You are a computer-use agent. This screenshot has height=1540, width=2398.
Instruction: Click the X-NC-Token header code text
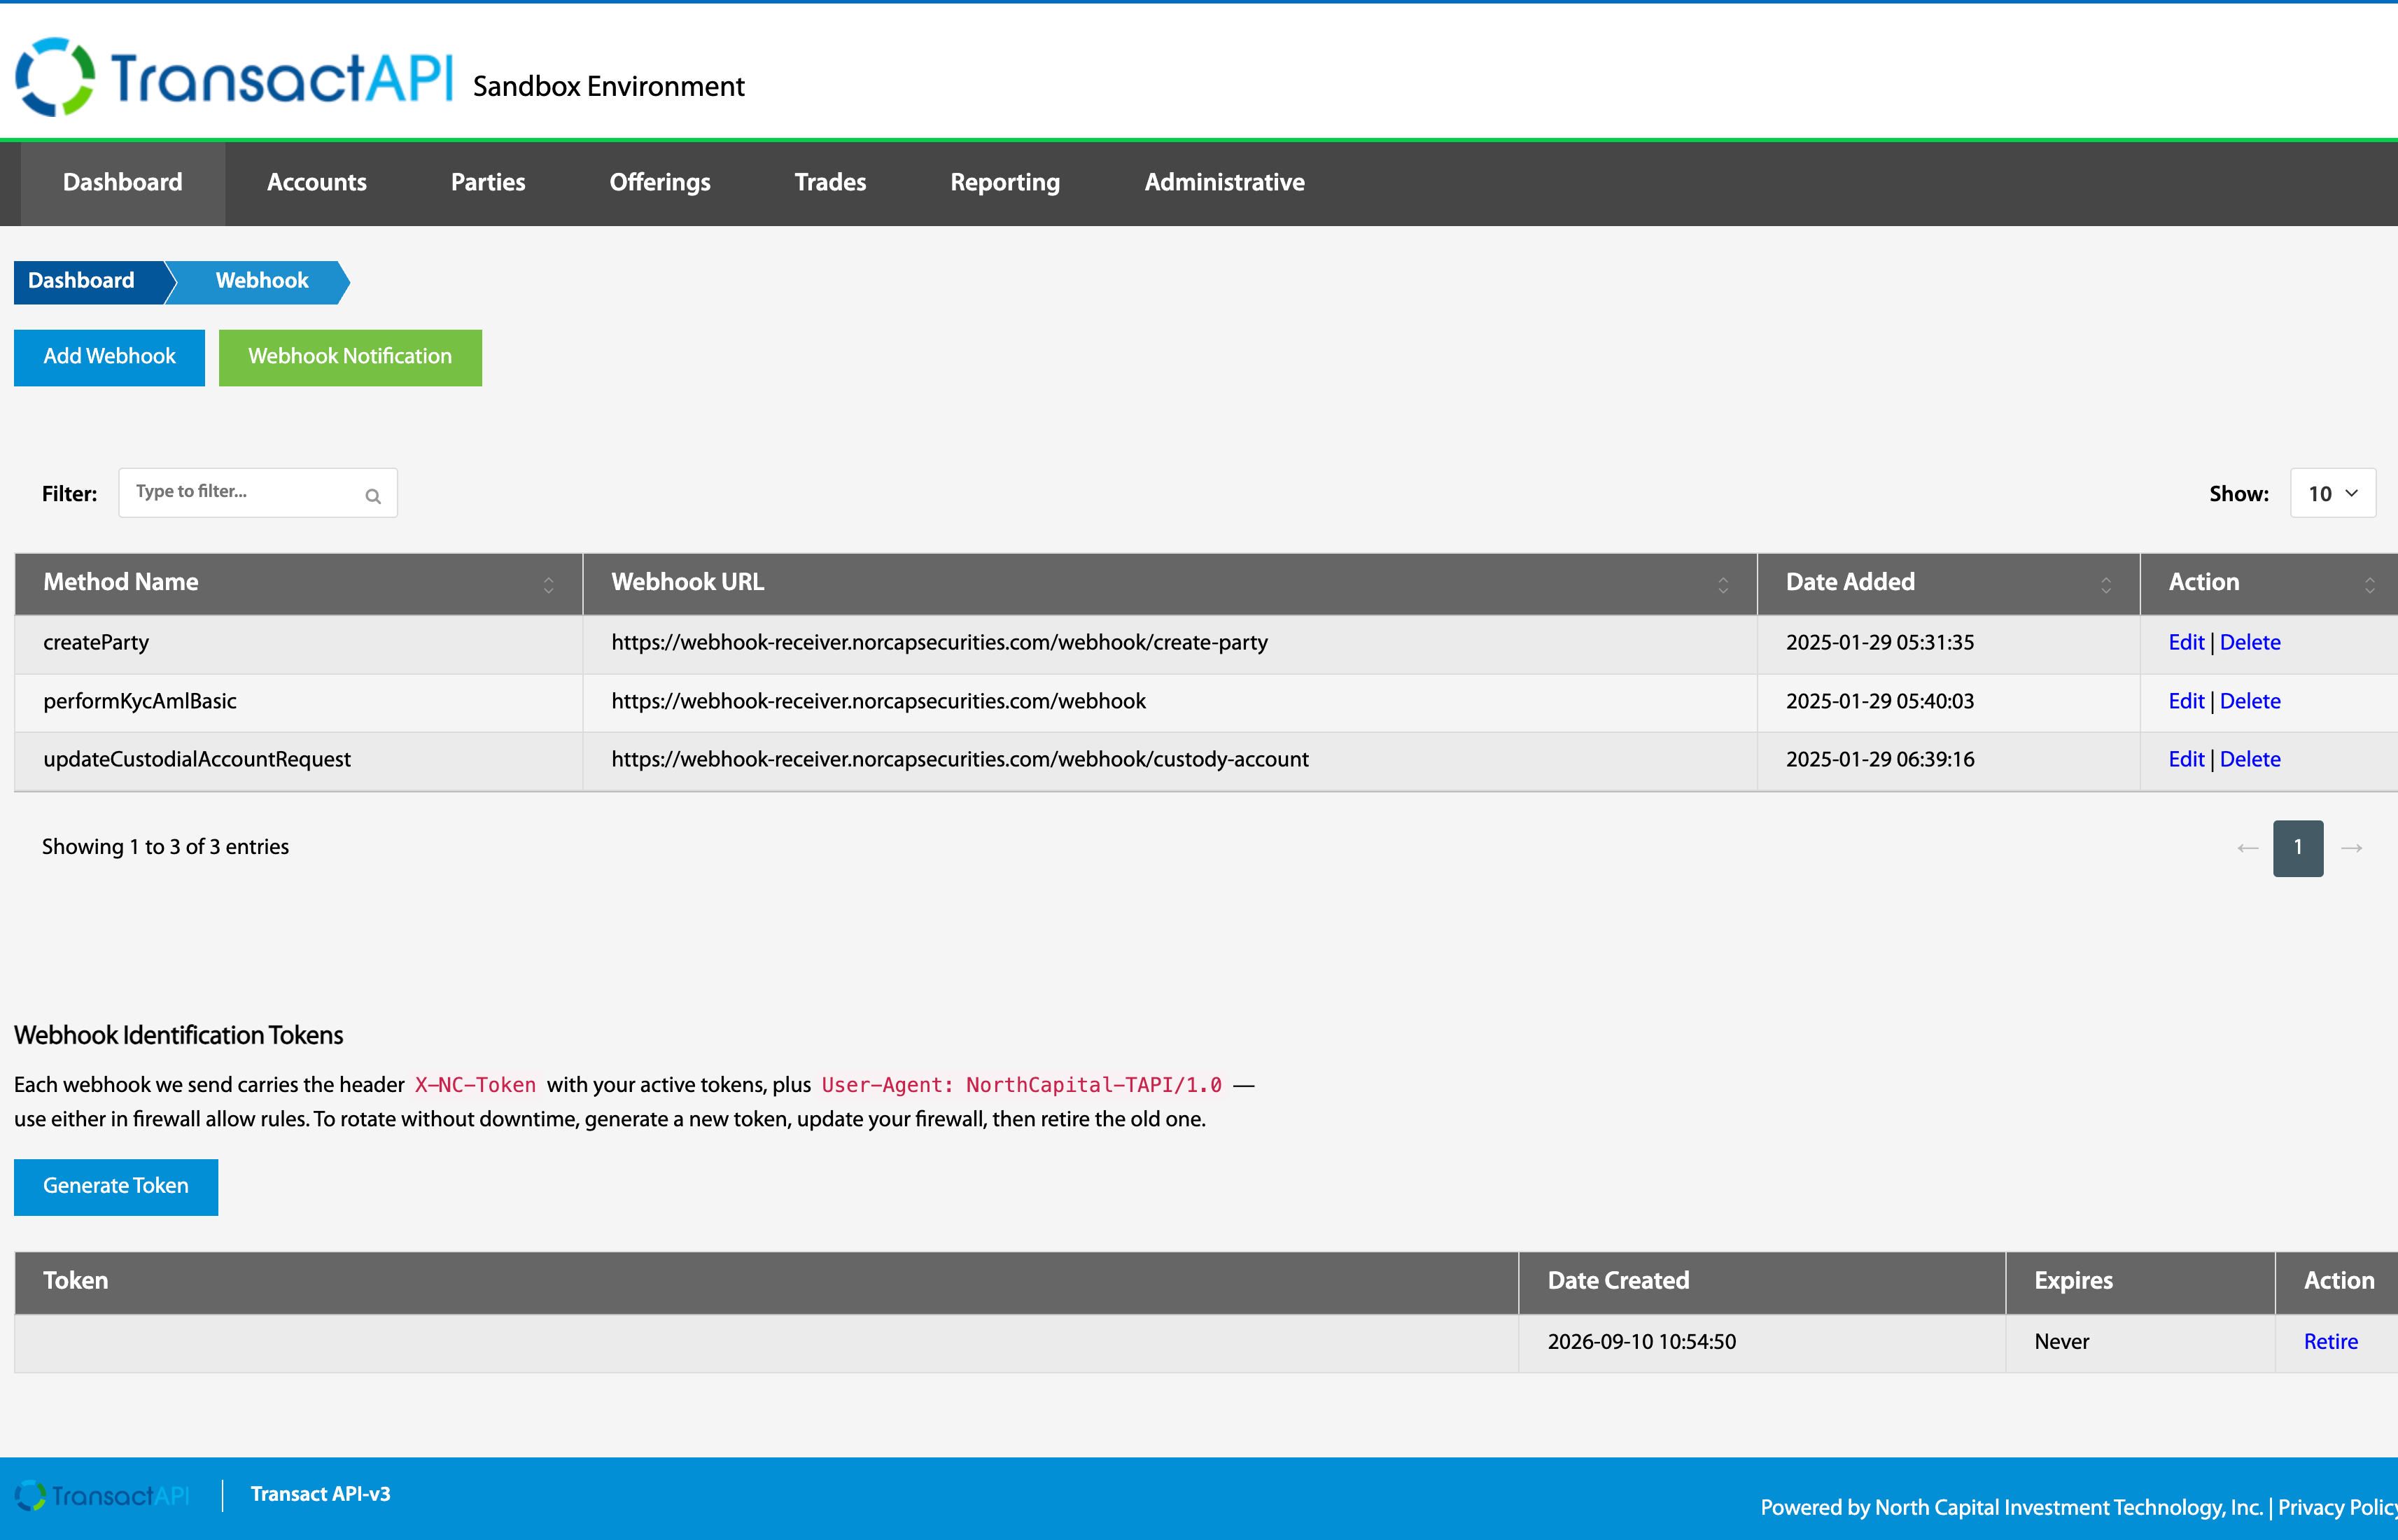[x=475, y=1085]
